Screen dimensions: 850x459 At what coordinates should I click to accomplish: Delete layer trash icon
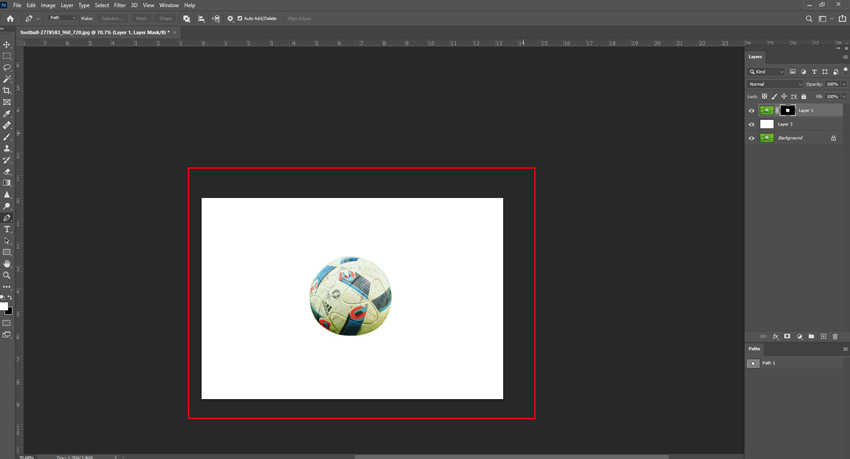pos(835,337)
